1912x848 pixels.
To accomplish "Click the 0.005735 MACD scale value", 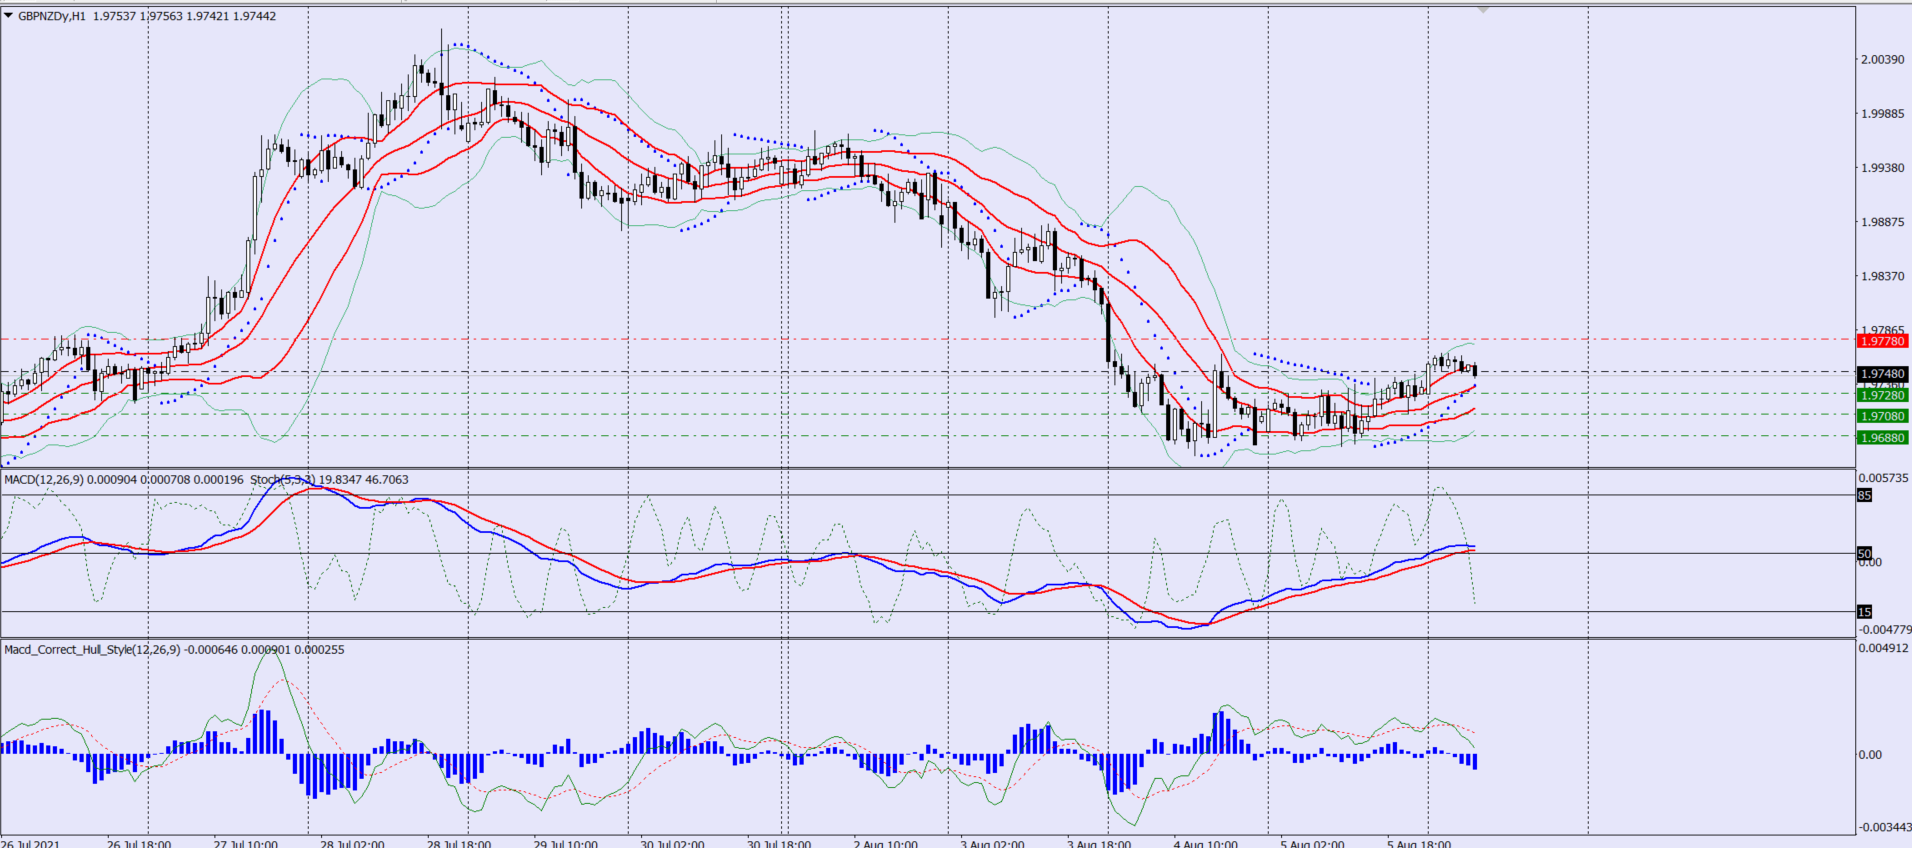I will click(x=1884, y=478).
